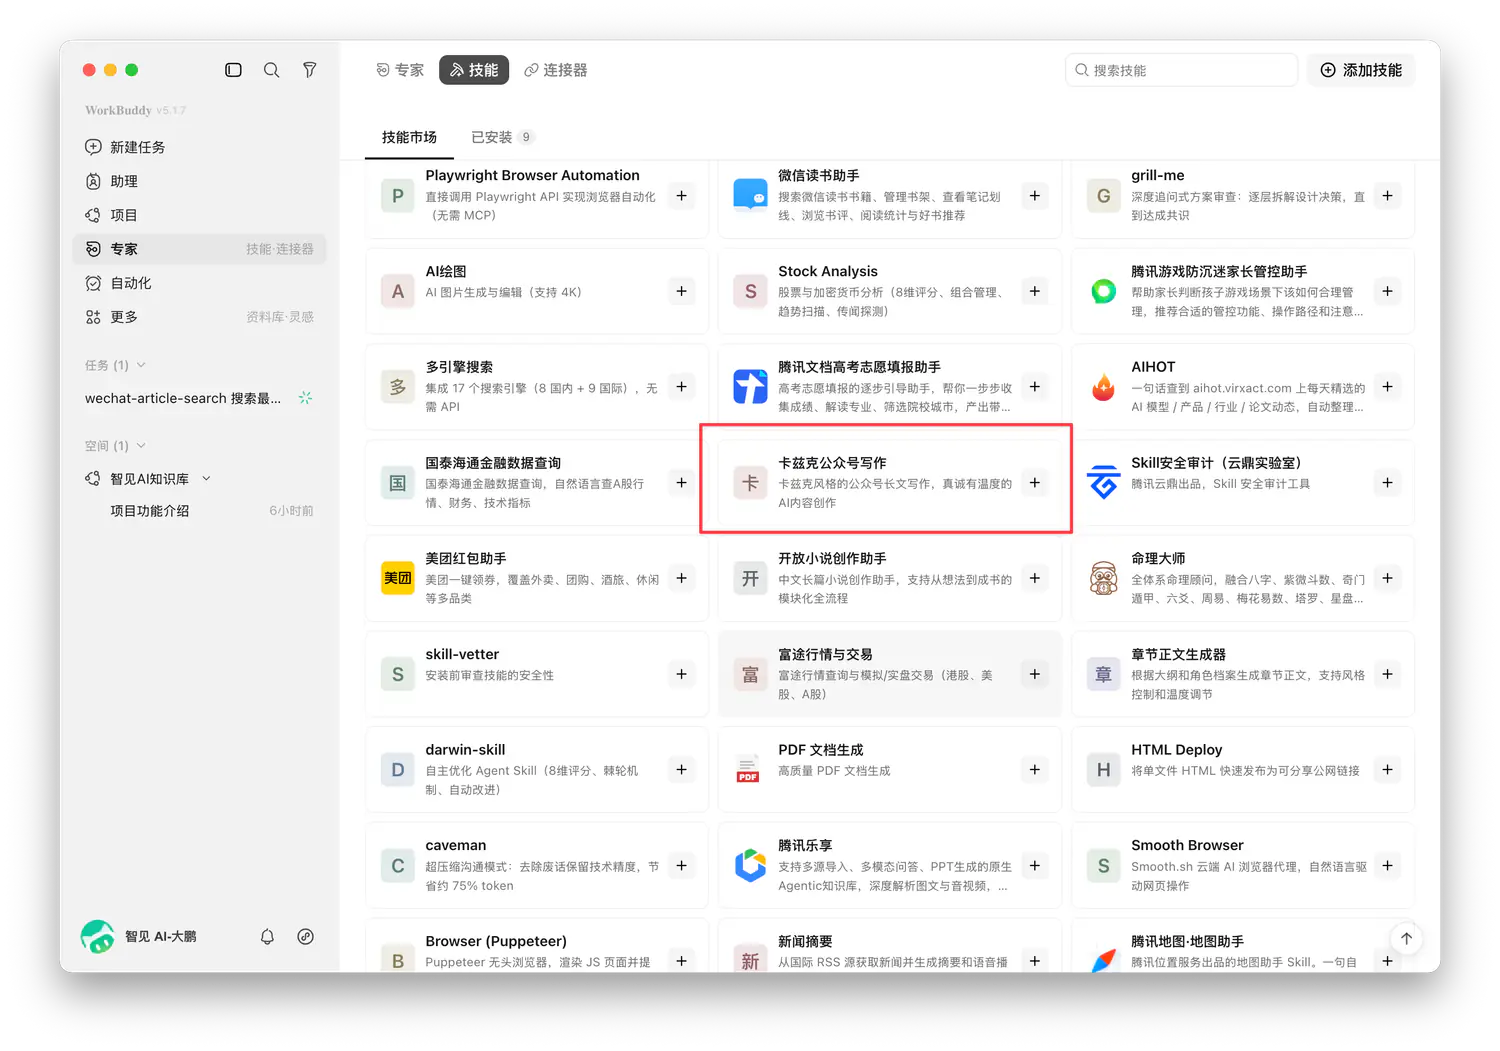This screenshot has width=1500, height=1051.
Task: Open the Browser (Puppeteer) skill card
Action: tap(537, 945)
